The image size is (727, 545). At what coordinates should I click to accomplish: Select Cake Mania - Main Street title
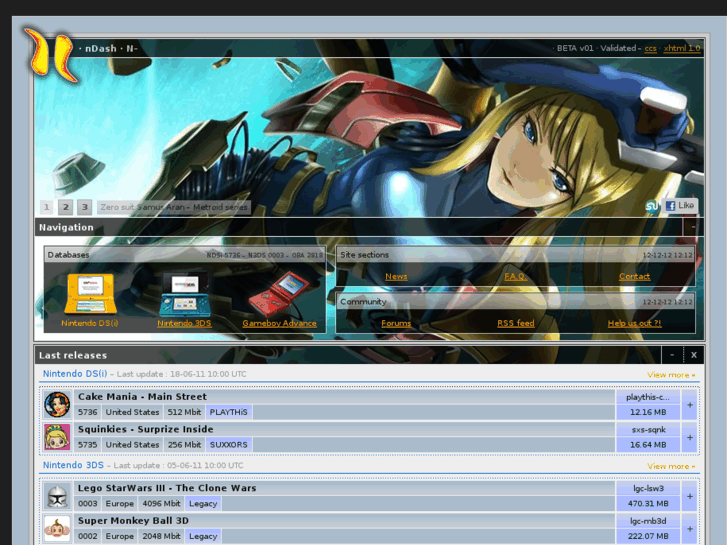point(142,397)
